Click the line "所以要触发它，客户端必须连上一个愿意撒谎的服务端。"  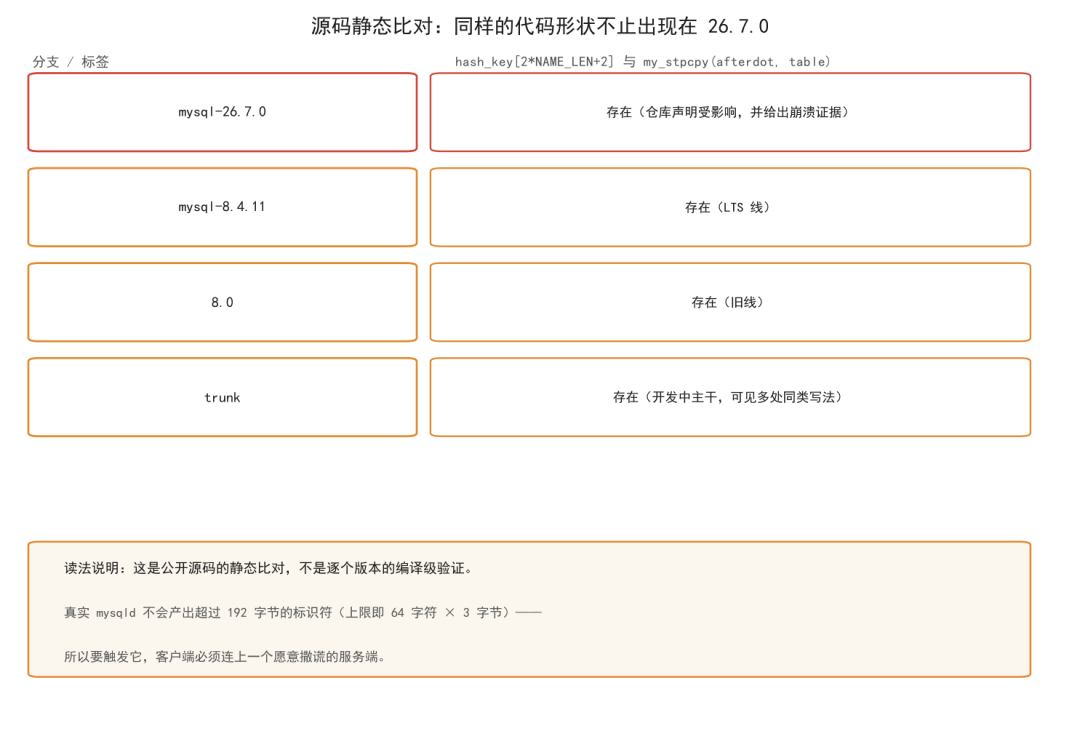coord(225,657)
